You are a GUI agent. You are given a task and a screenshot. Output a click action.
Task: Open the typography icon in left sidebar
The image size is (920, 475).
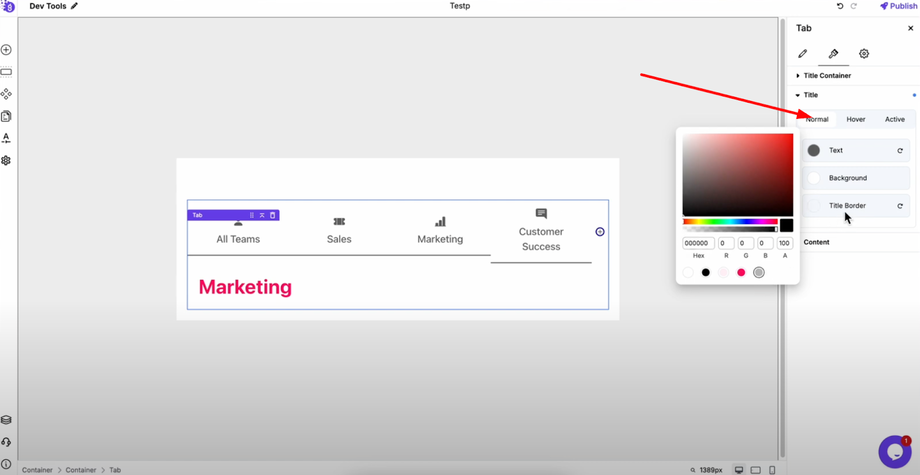click(x=6, y=138)
